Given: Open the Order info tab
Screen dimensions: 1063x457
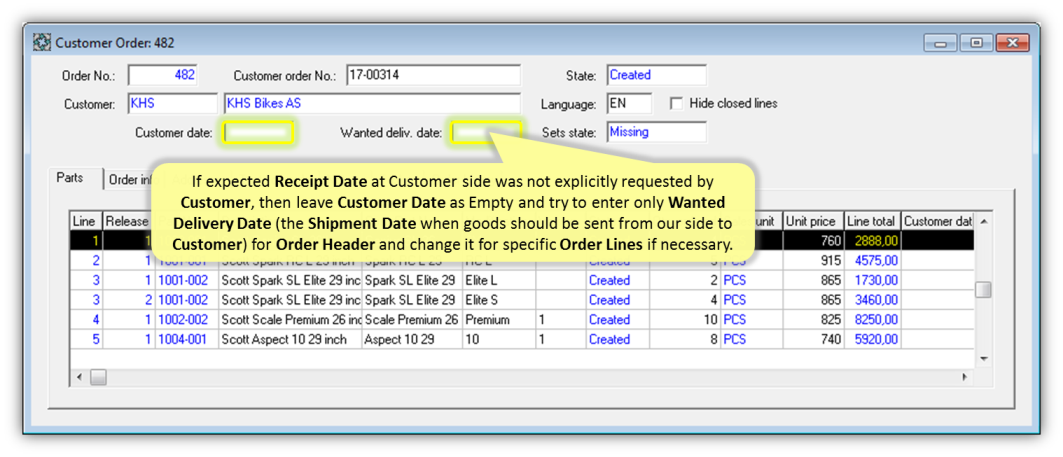Looking at the screenshot, I should point(128,180).
